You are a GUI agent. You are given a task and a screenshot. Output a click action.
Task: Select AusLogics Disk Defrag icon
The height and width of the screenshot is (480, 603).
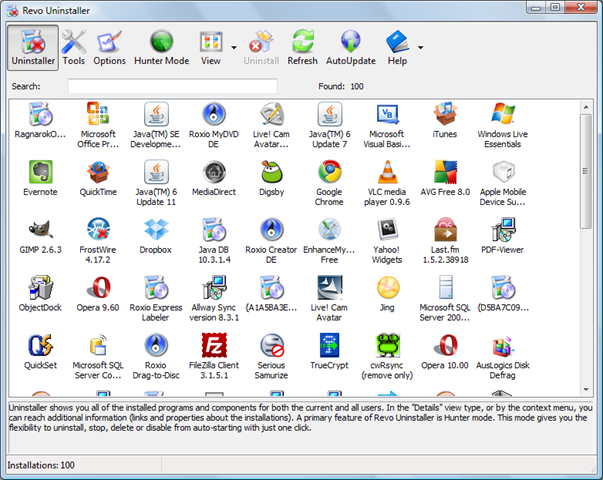[503, 345]
